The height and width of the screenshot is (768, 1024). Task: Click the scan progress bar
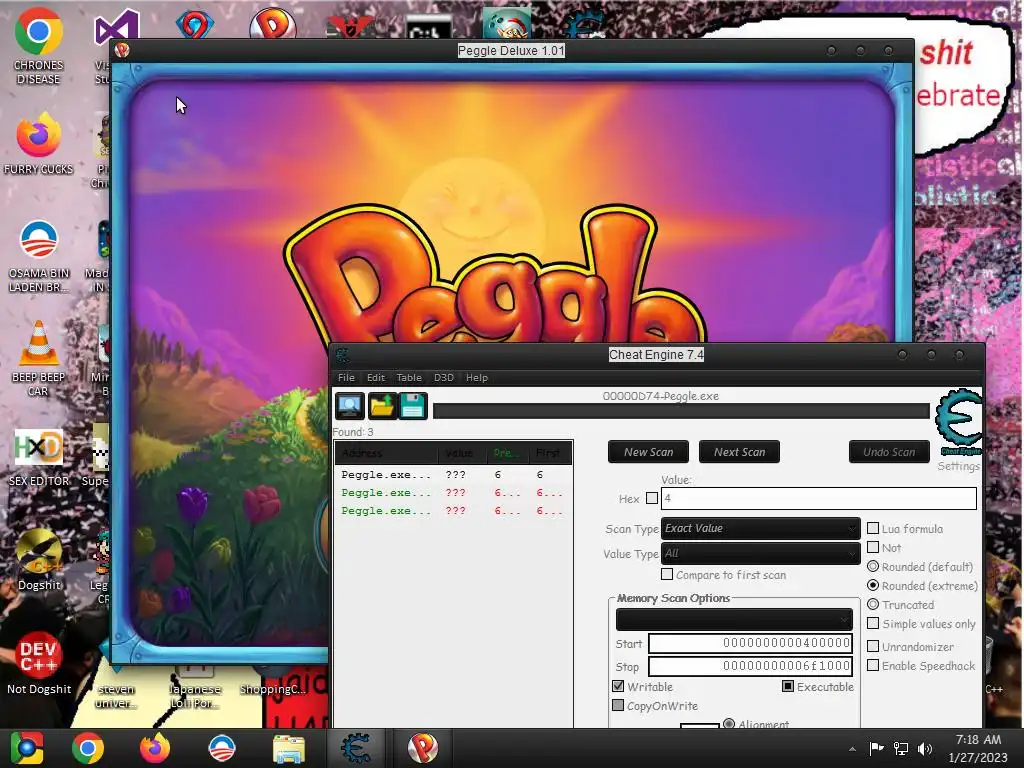coord(681,411)
